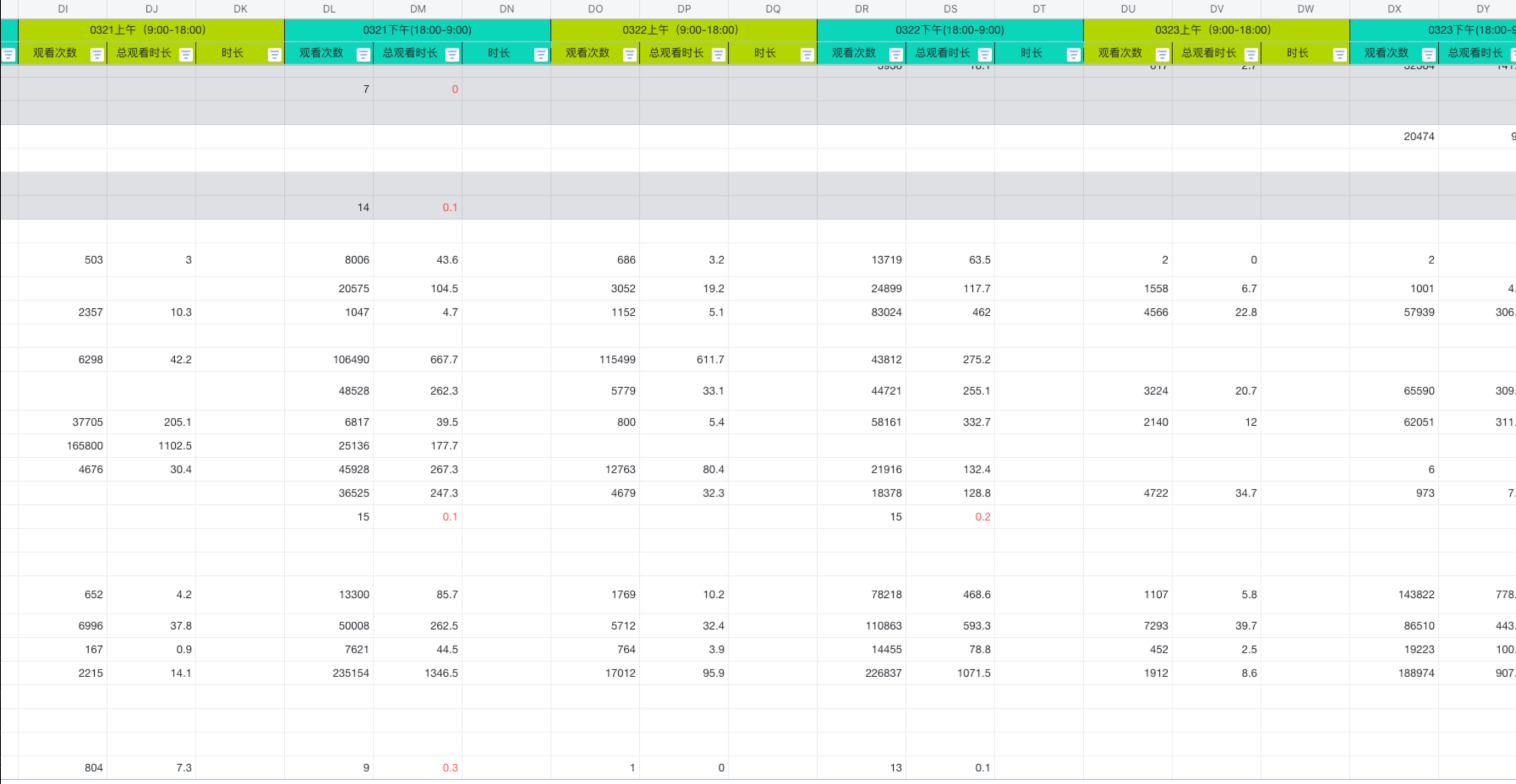Open the 观看次数 filter icon in column DO
The height and width of the screenshot is (784, 1516).
click(630, 55)
